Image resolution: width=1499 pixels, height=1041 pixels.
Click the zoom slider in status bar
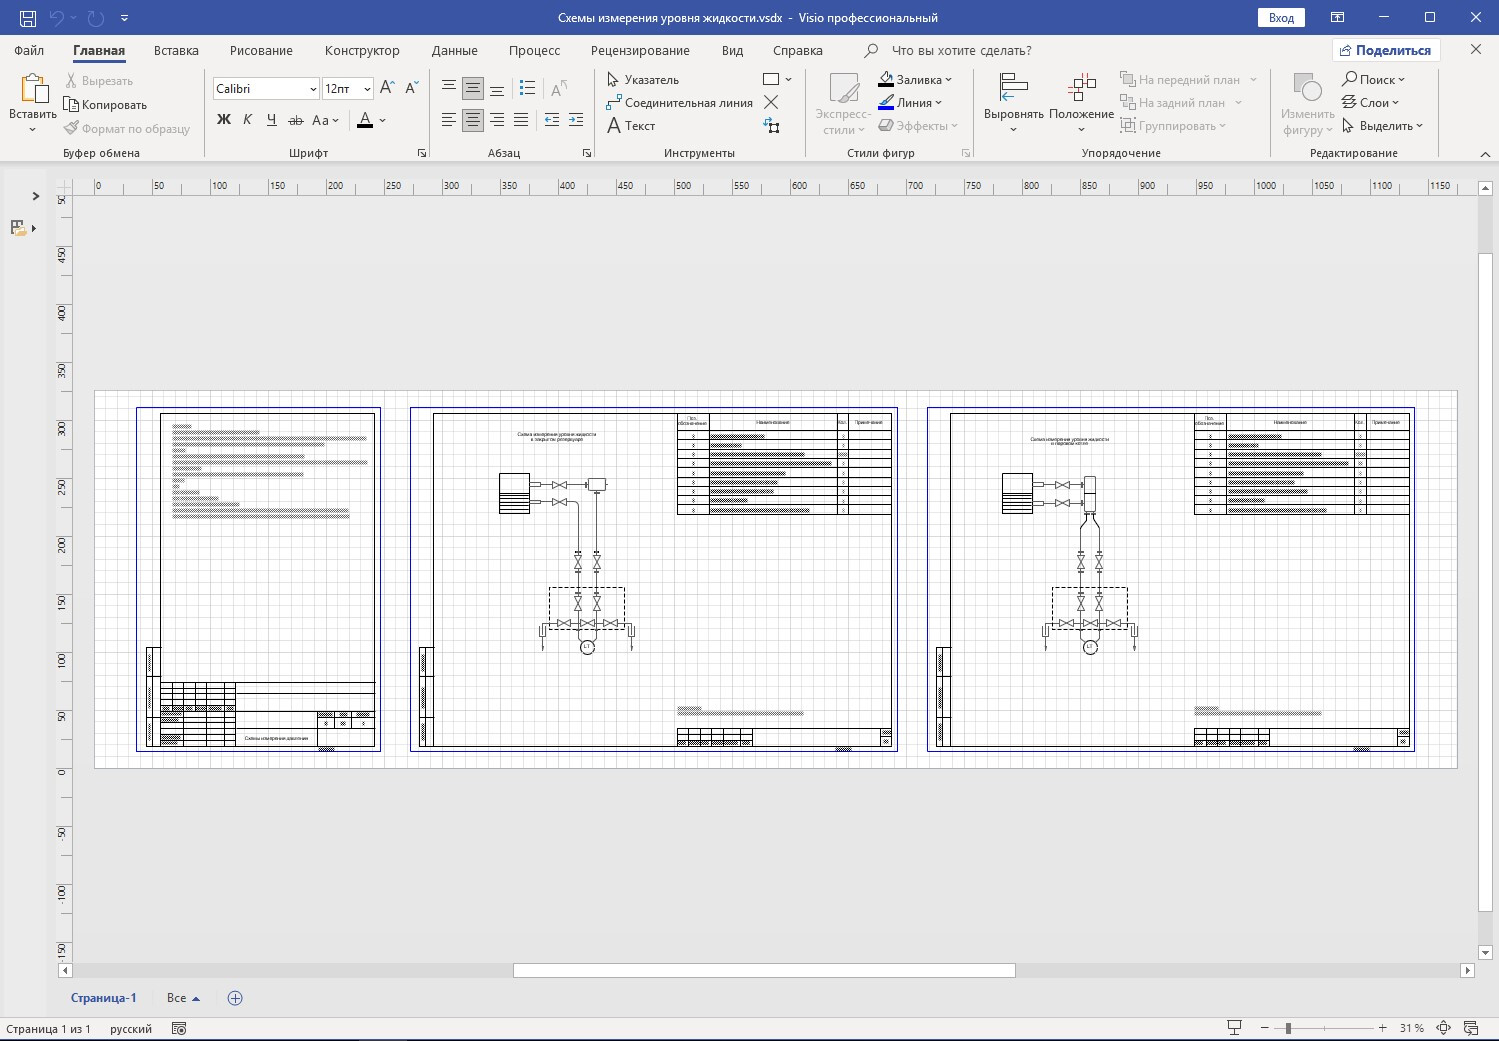pos(1288,1028)
